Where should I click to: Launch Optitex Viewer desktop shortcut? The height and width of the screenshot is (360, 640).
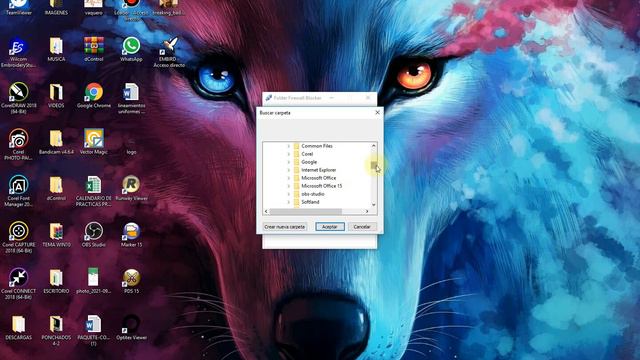(x=131, y=328)
